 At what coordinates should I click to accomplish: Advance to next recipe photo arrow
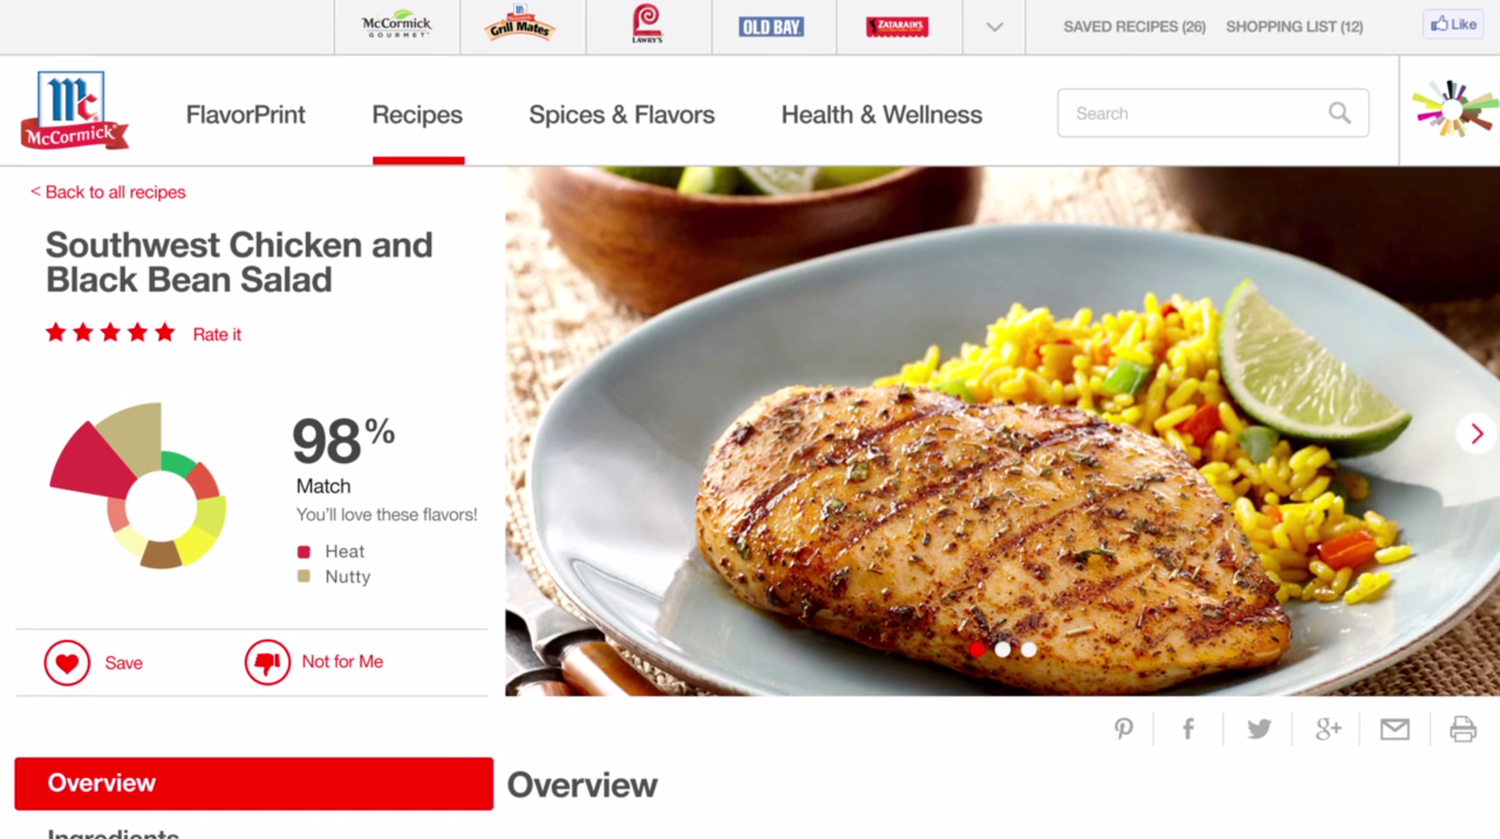pos(1477,433)
